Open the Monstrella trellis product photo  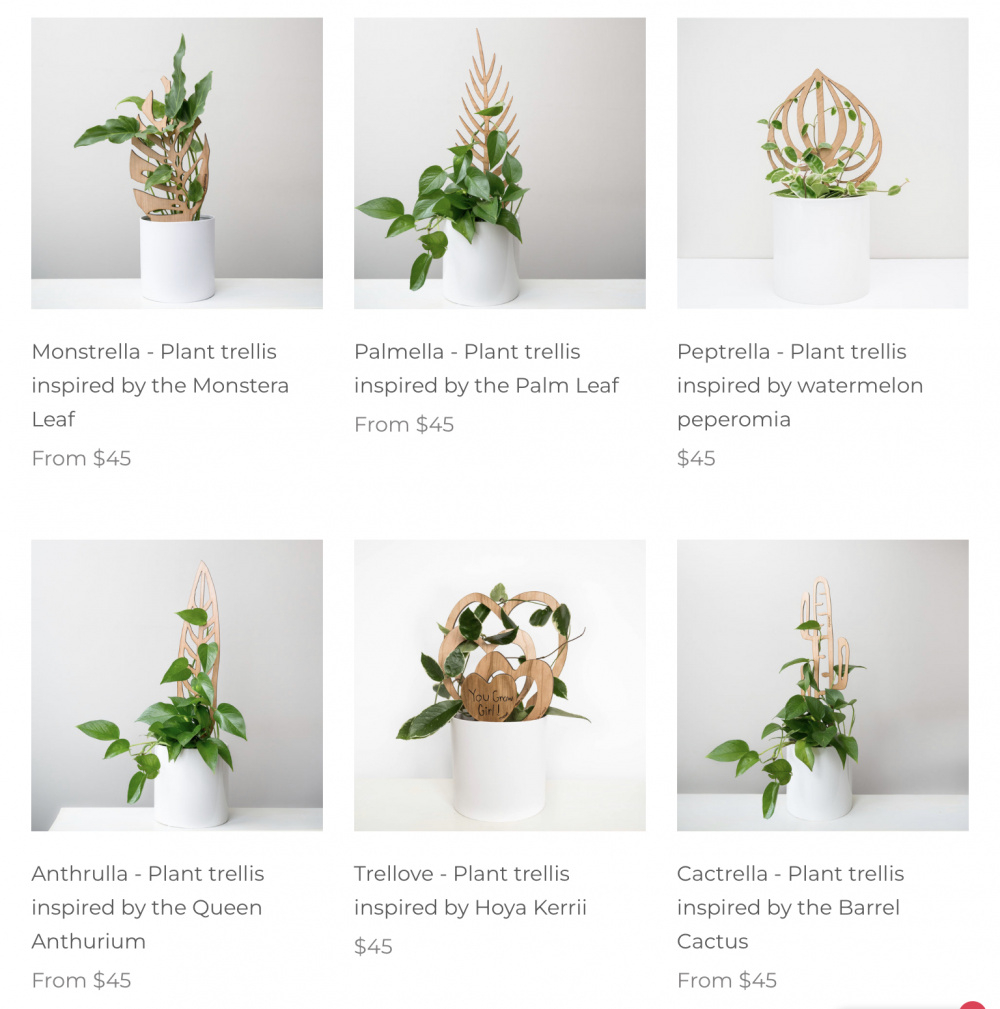[x=177, y=163]
